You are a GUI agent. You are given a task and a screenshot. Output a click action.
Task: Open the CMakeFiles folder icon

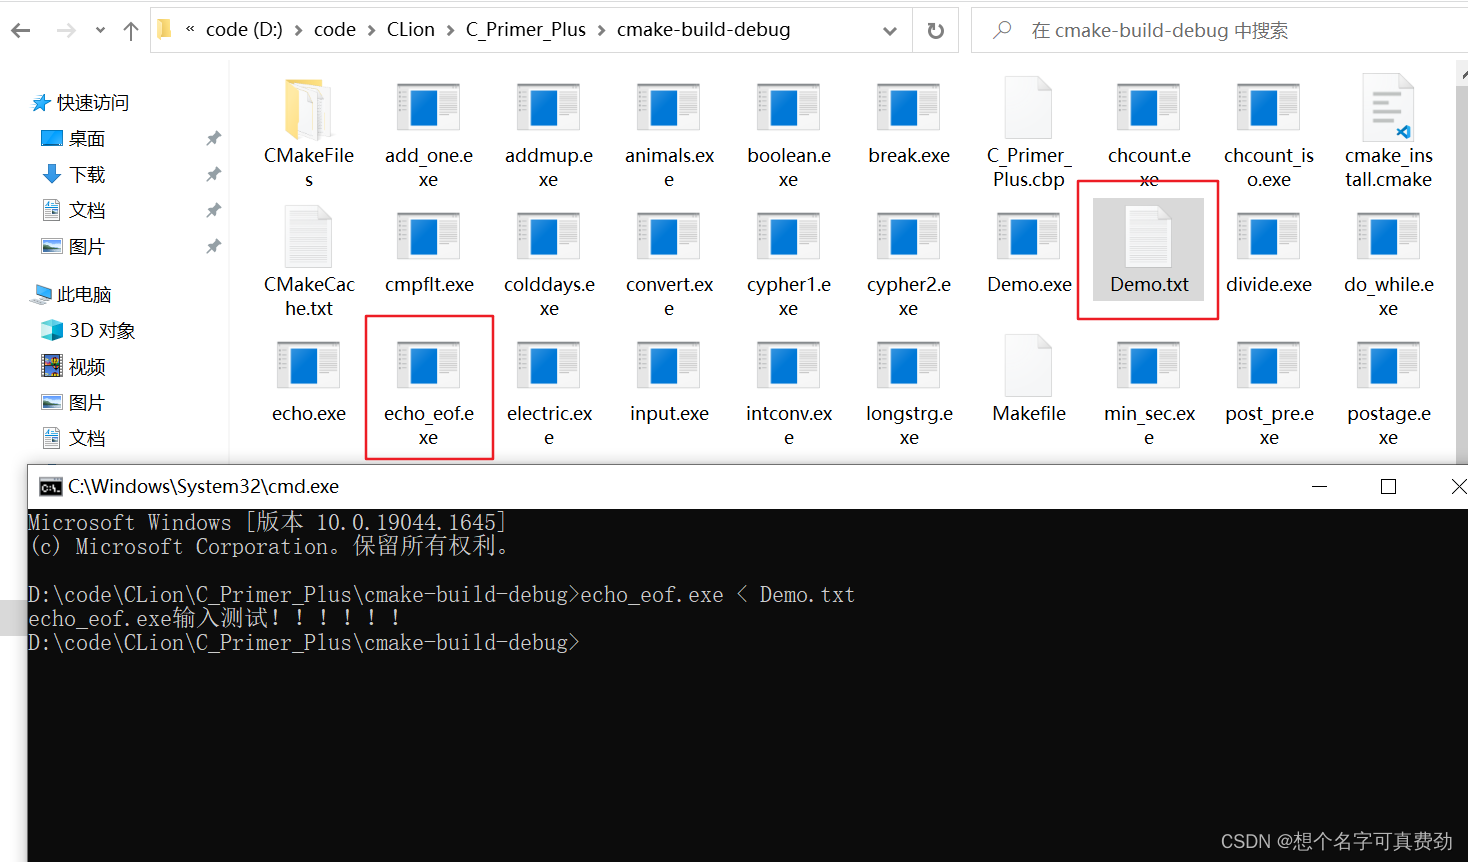pos(308,109)
